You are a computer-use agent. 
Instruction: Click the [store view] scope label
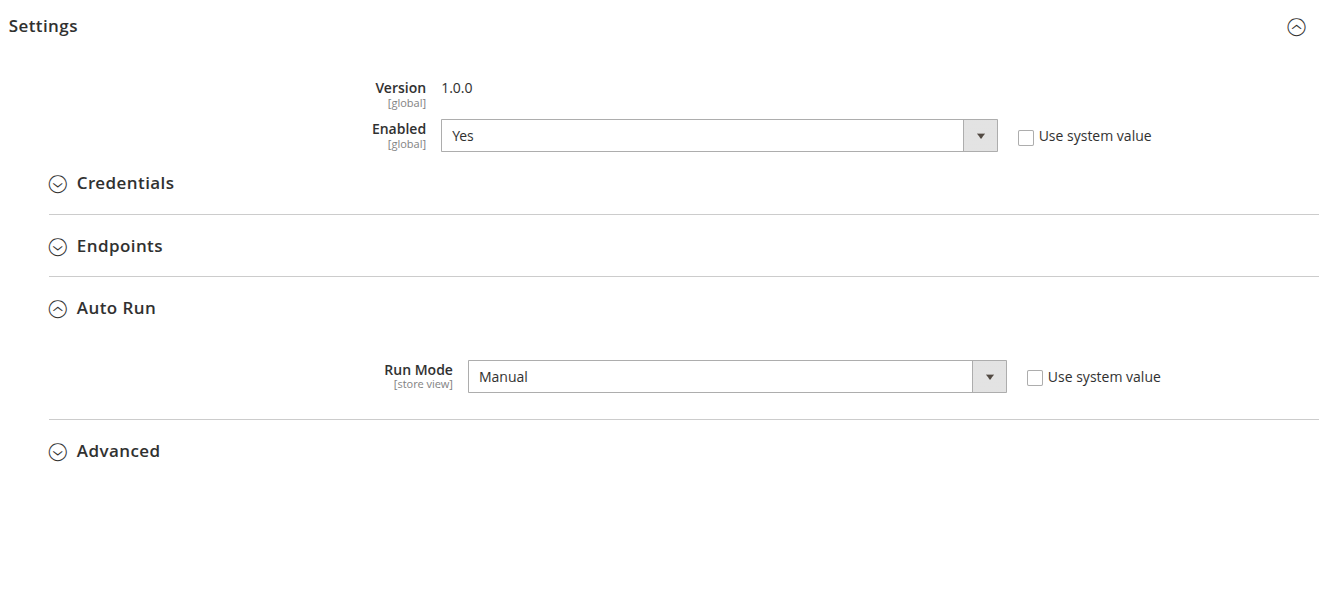coord(423,385)
